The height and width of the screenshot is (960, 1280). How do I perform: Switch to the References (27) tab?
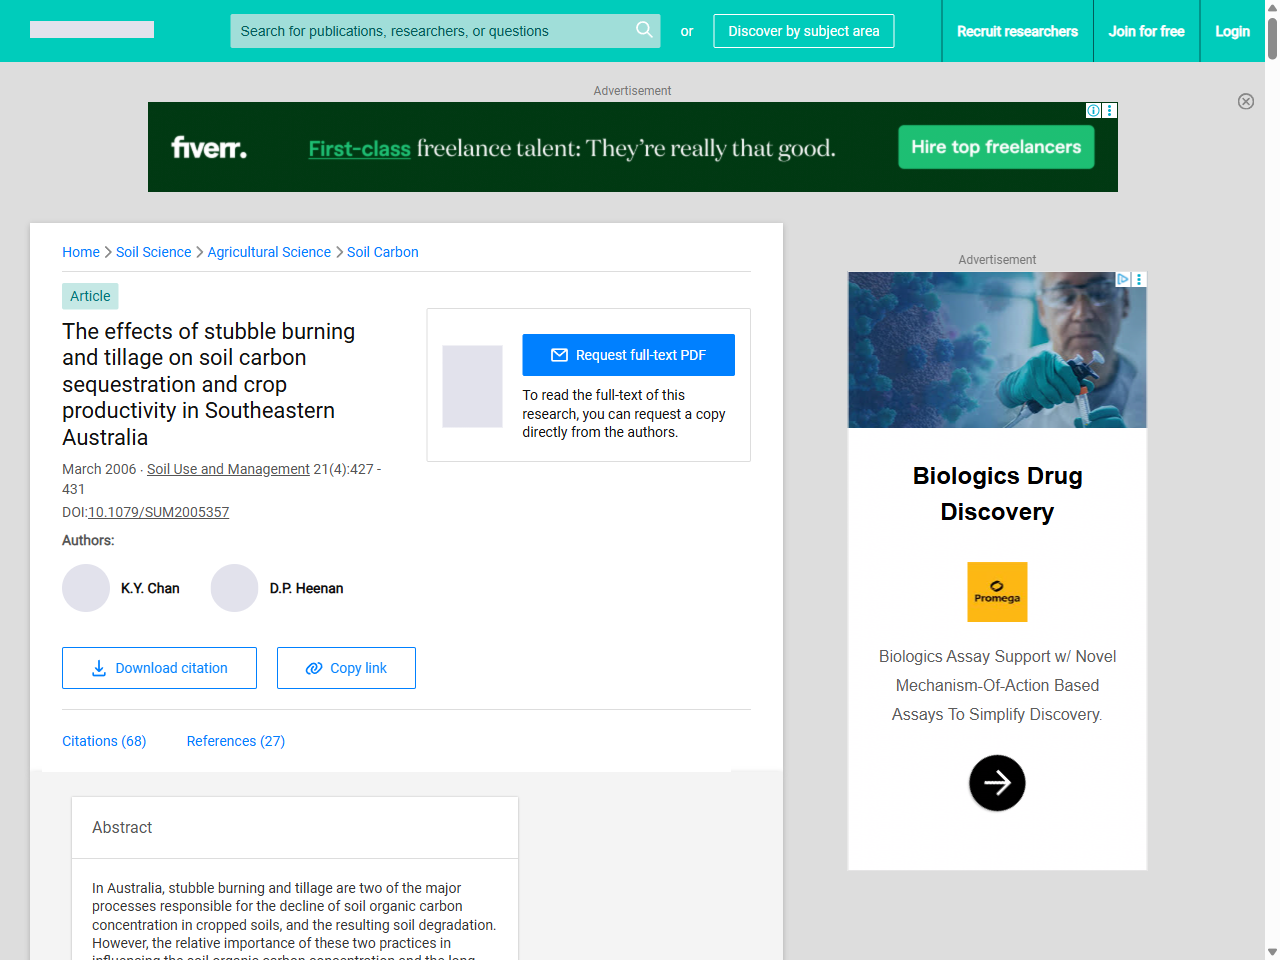235,741
